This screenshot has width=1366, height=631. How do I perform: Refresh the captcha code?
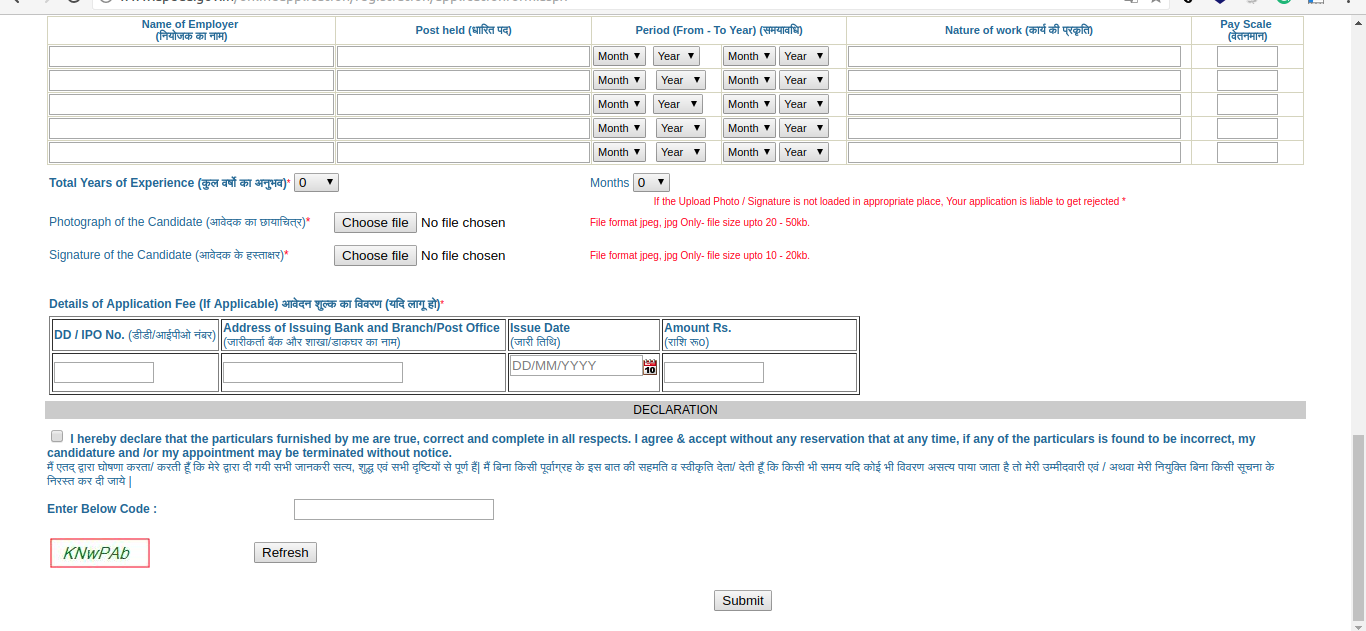285,553
